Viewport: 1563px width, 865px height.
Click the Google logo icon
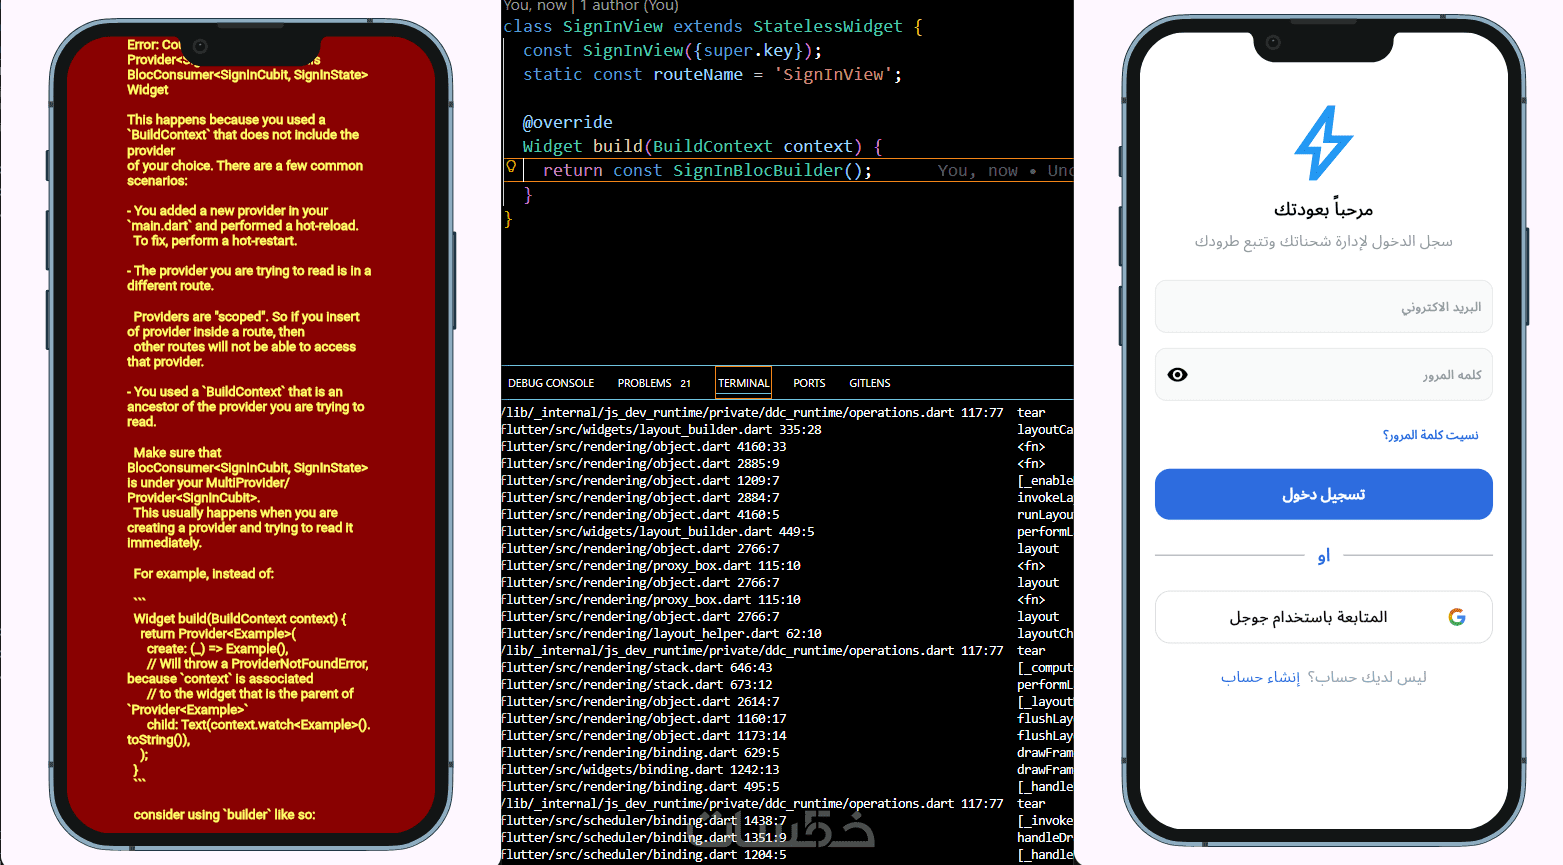[x=1457, y=617]
